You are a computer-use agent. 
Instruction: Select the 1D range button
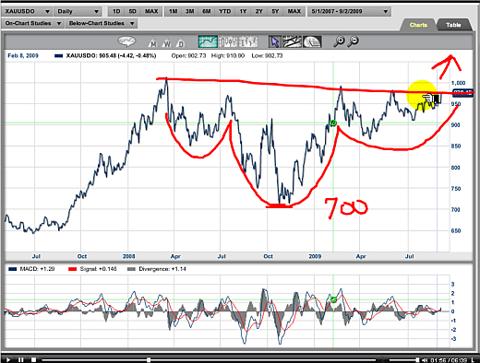click(116, 11)
